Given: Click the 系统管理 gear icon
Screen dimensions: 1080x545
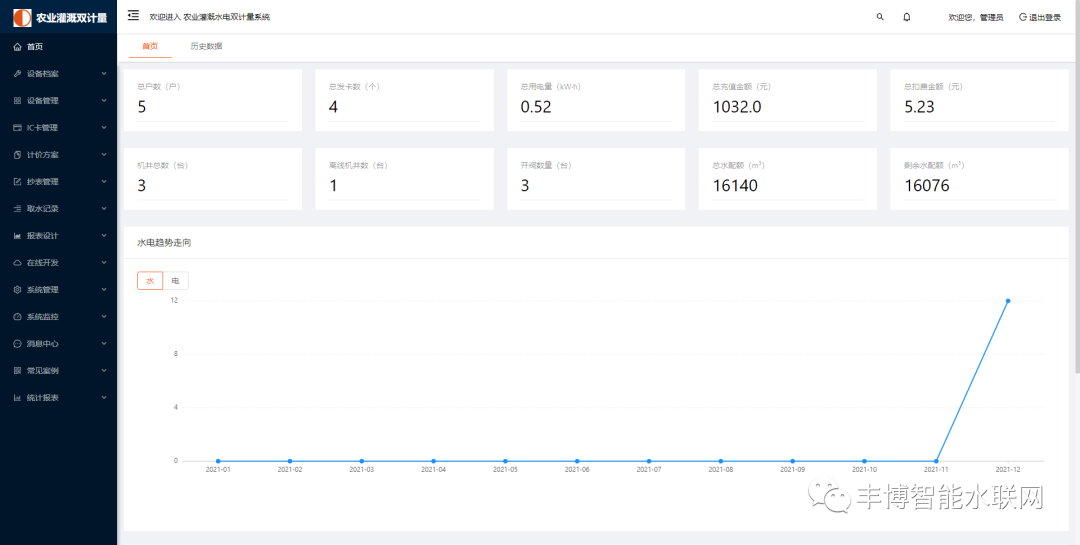Looking at the screenshot, I should (17, 290).
